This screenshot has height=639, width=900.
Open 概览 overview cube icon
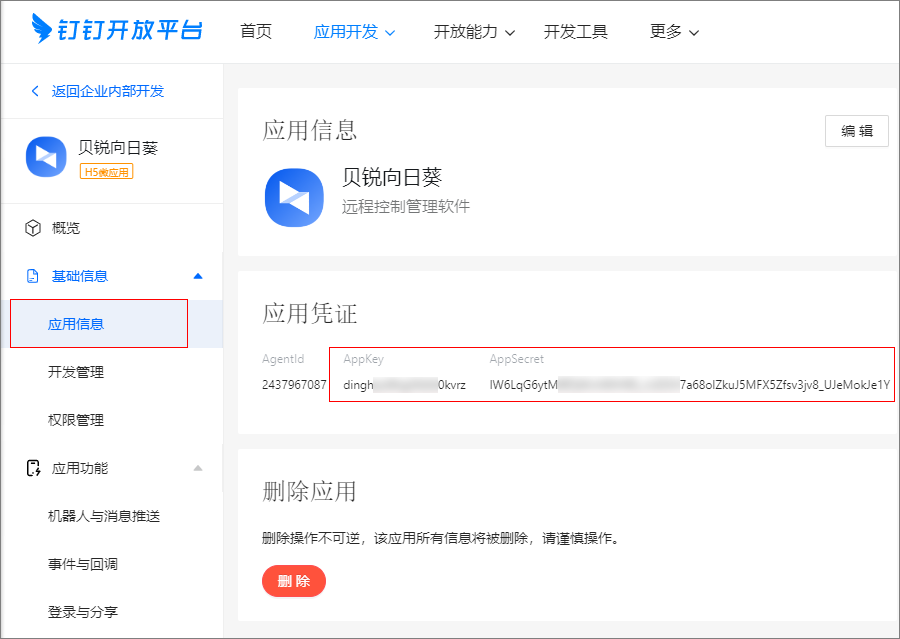(33, 228)
